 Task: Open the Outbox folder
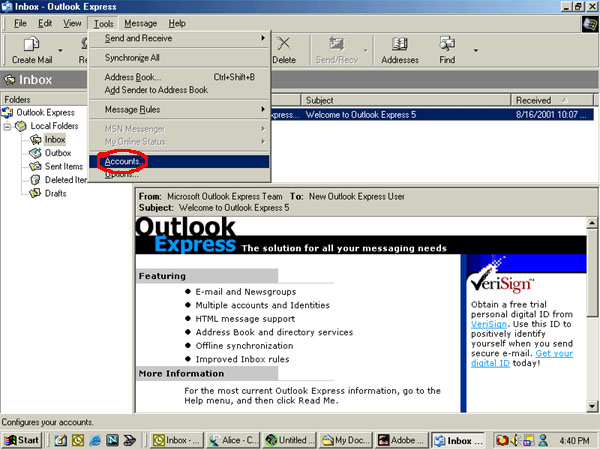(x=58, y=153)
